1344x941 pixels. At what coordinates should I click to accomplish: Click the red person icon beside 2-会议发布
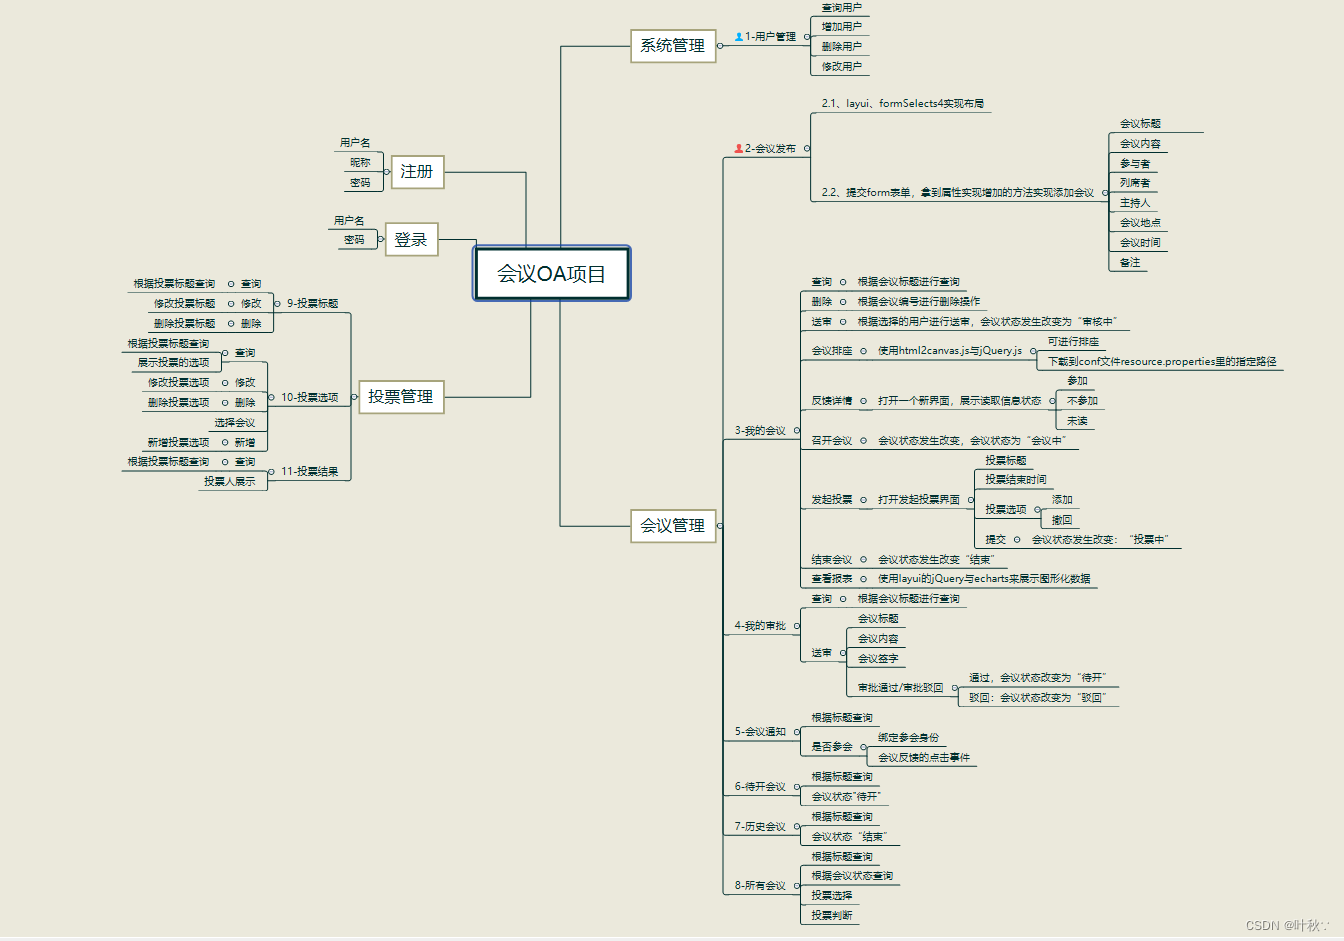pos(739,149)
